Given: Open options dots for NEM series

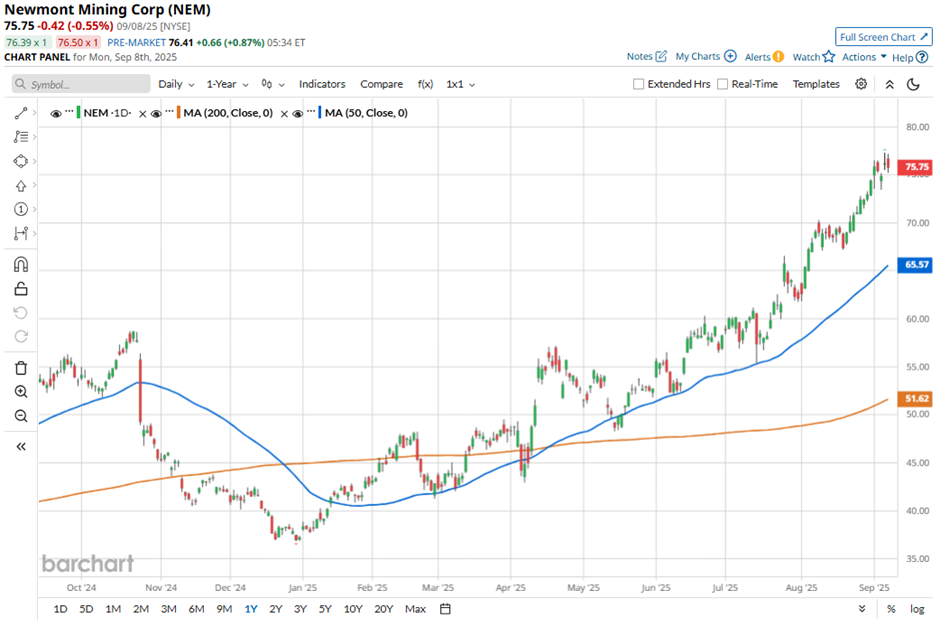Looking at the screenshot, I should tap(69, 111).
